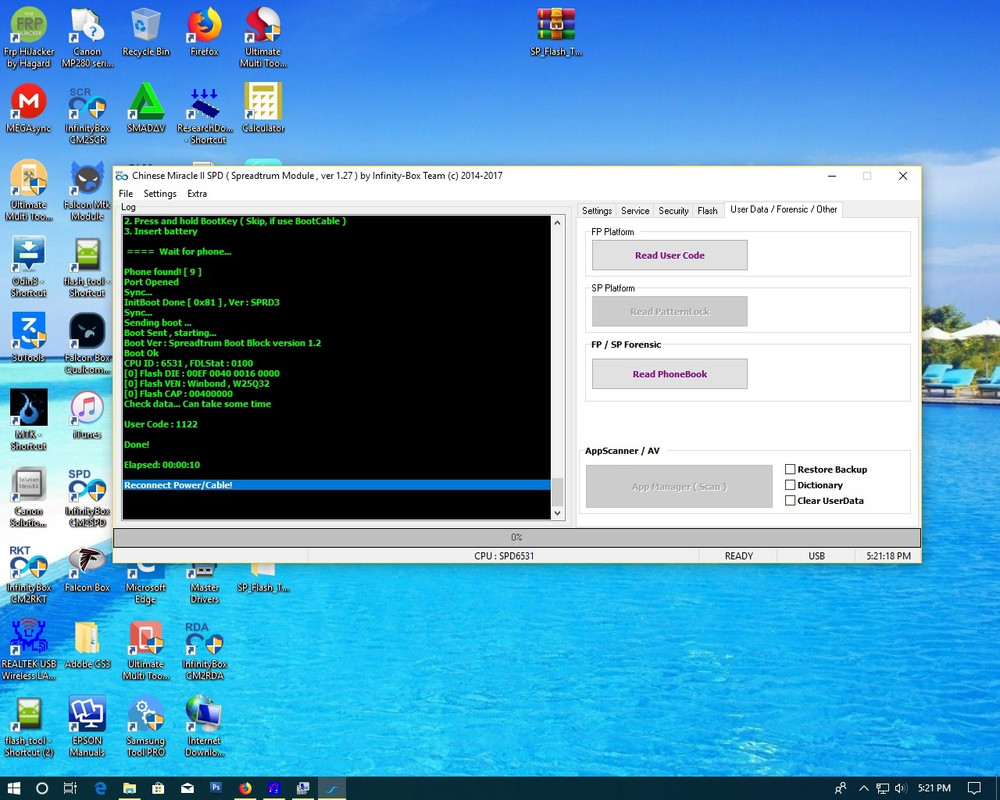This screenshot has height=800, width=1000.
Task: Switch to the Flash tab
Action: click(x=707, y=211)
